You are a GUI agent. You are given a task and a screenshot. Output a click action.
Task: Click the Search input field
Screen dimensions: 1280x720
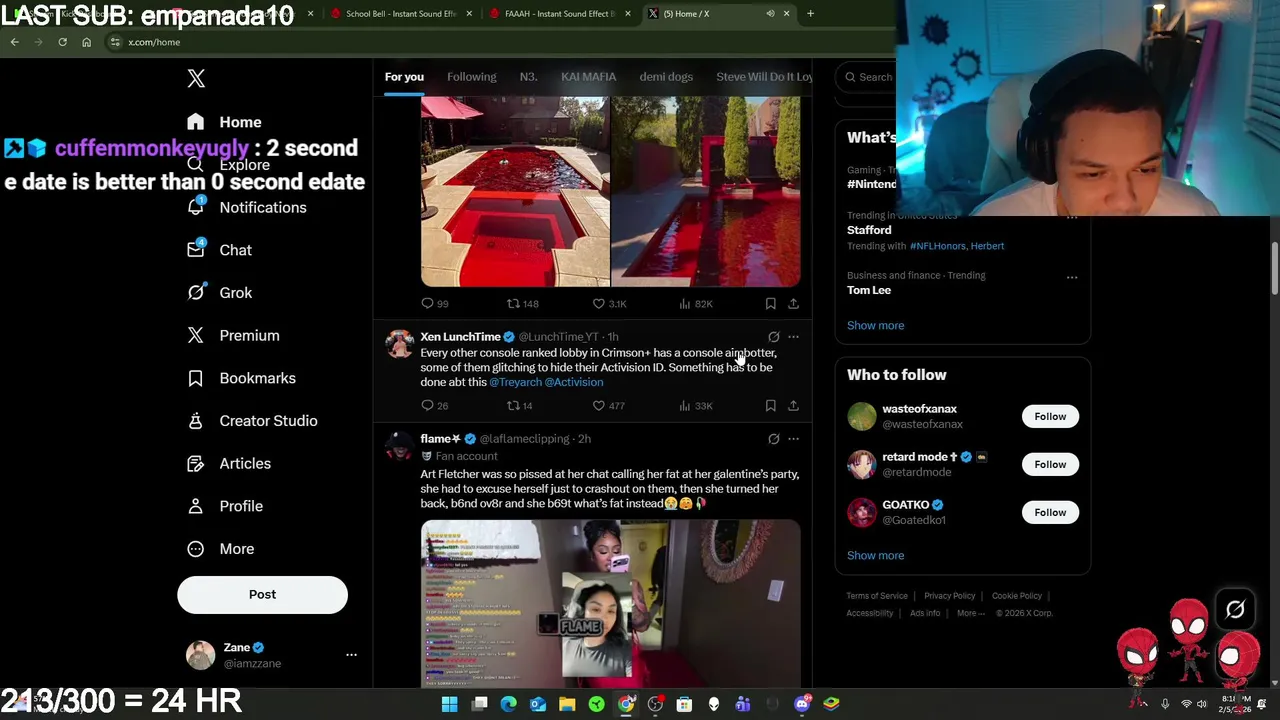(x=866, y=77)
